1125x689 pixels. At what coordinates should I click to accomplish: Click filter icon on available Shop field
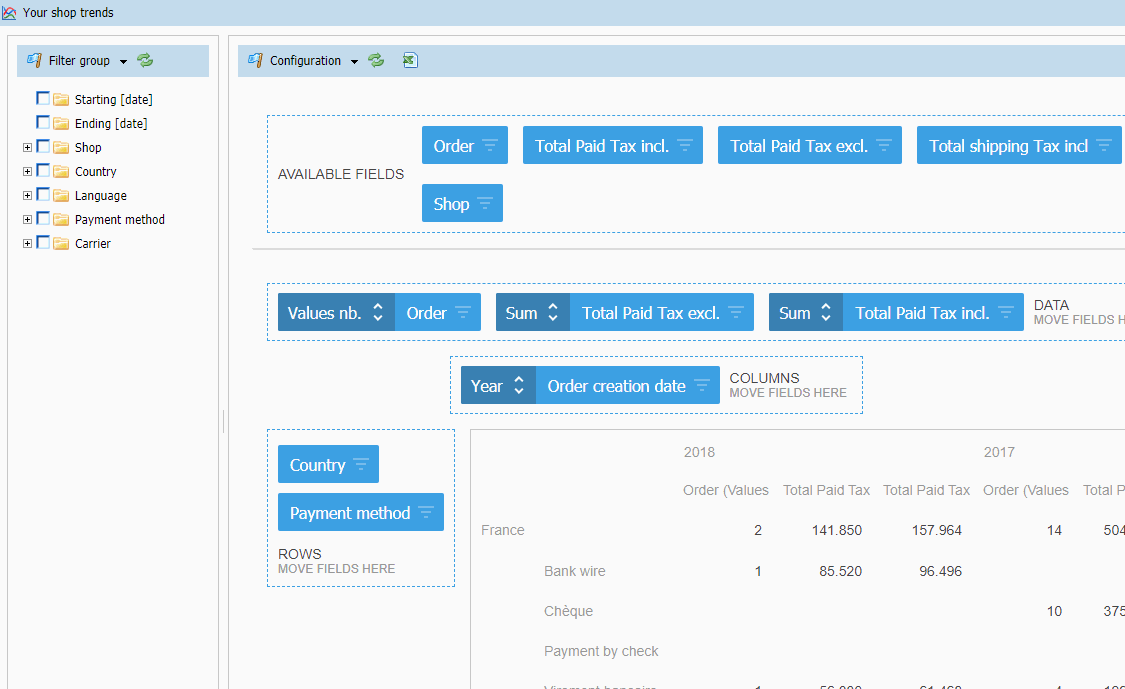(x=485, y=204)
